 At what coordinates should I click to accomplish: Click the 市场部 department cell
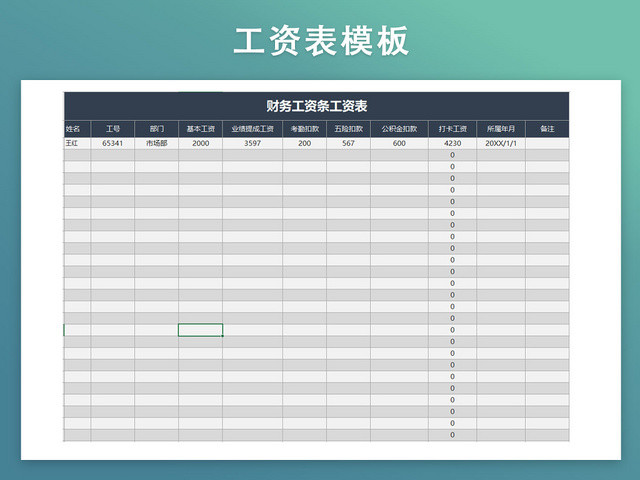click(x=156, y=143)
